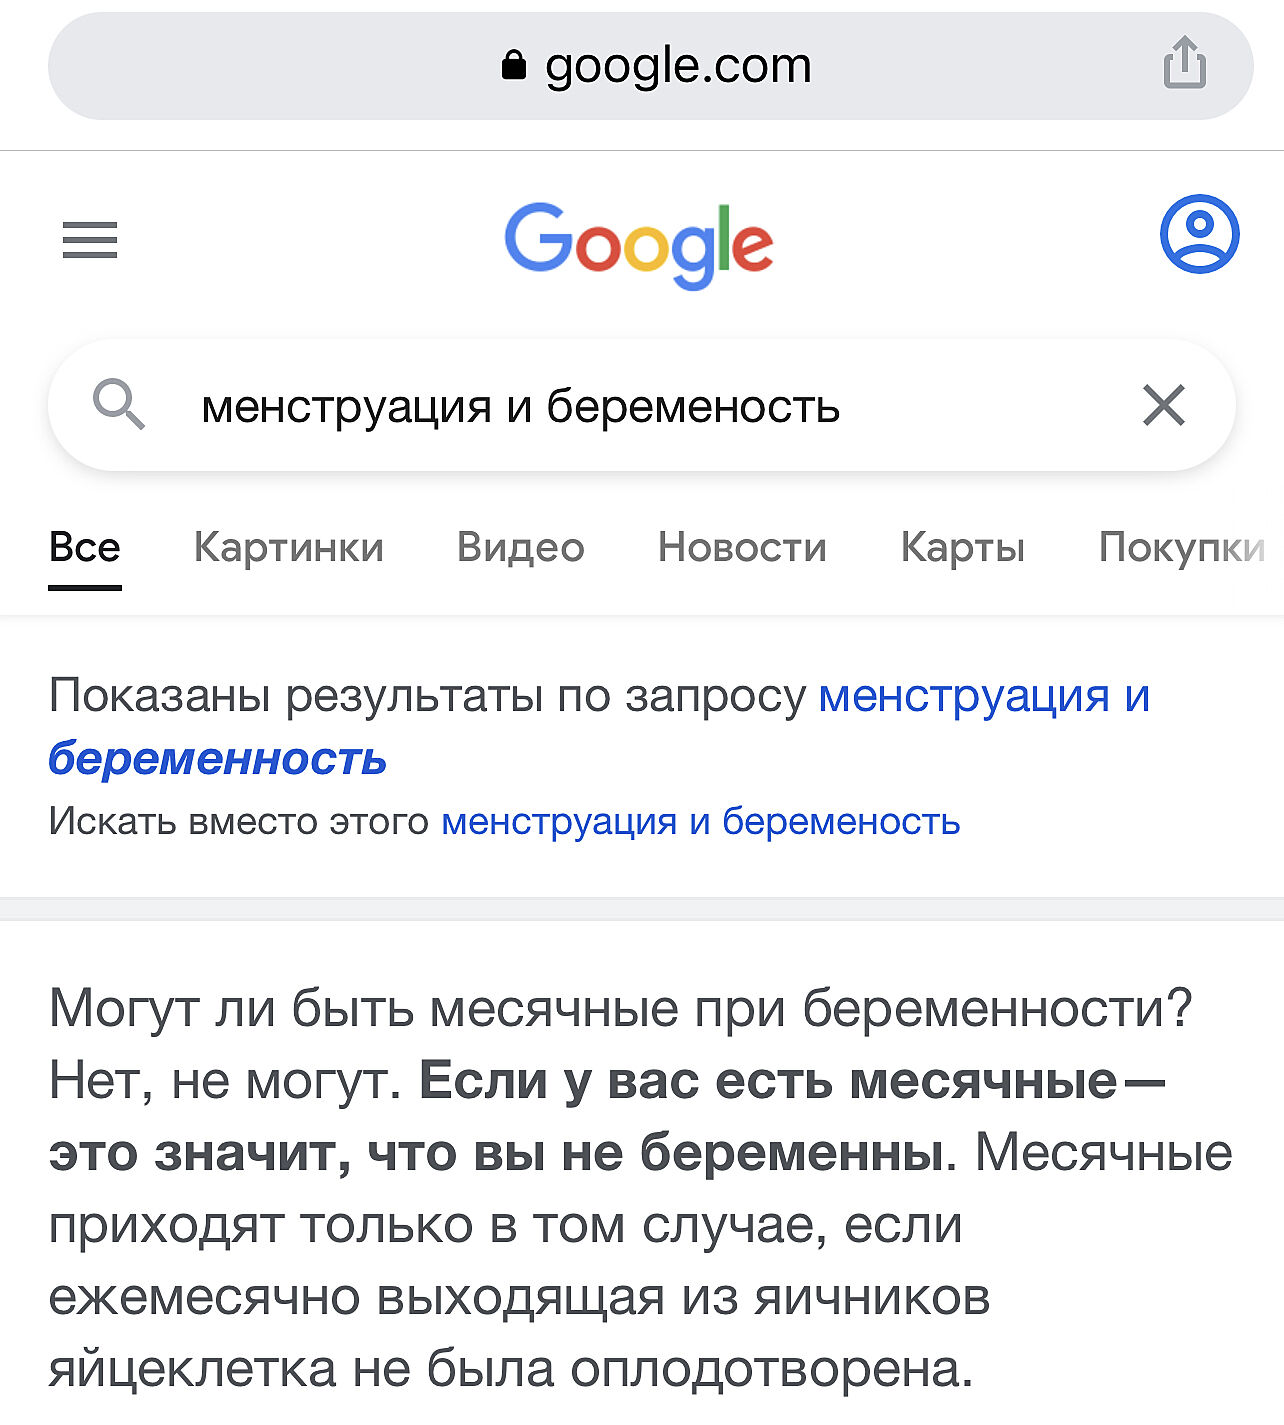1284x1425 pixels.
Task: Open the Видео tab
Action: coord(520,548)
